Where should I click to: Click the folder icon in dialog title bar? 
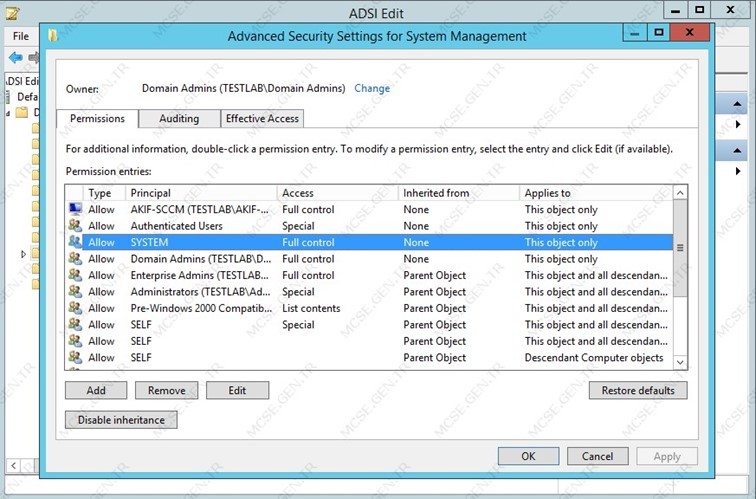point(53,35)
